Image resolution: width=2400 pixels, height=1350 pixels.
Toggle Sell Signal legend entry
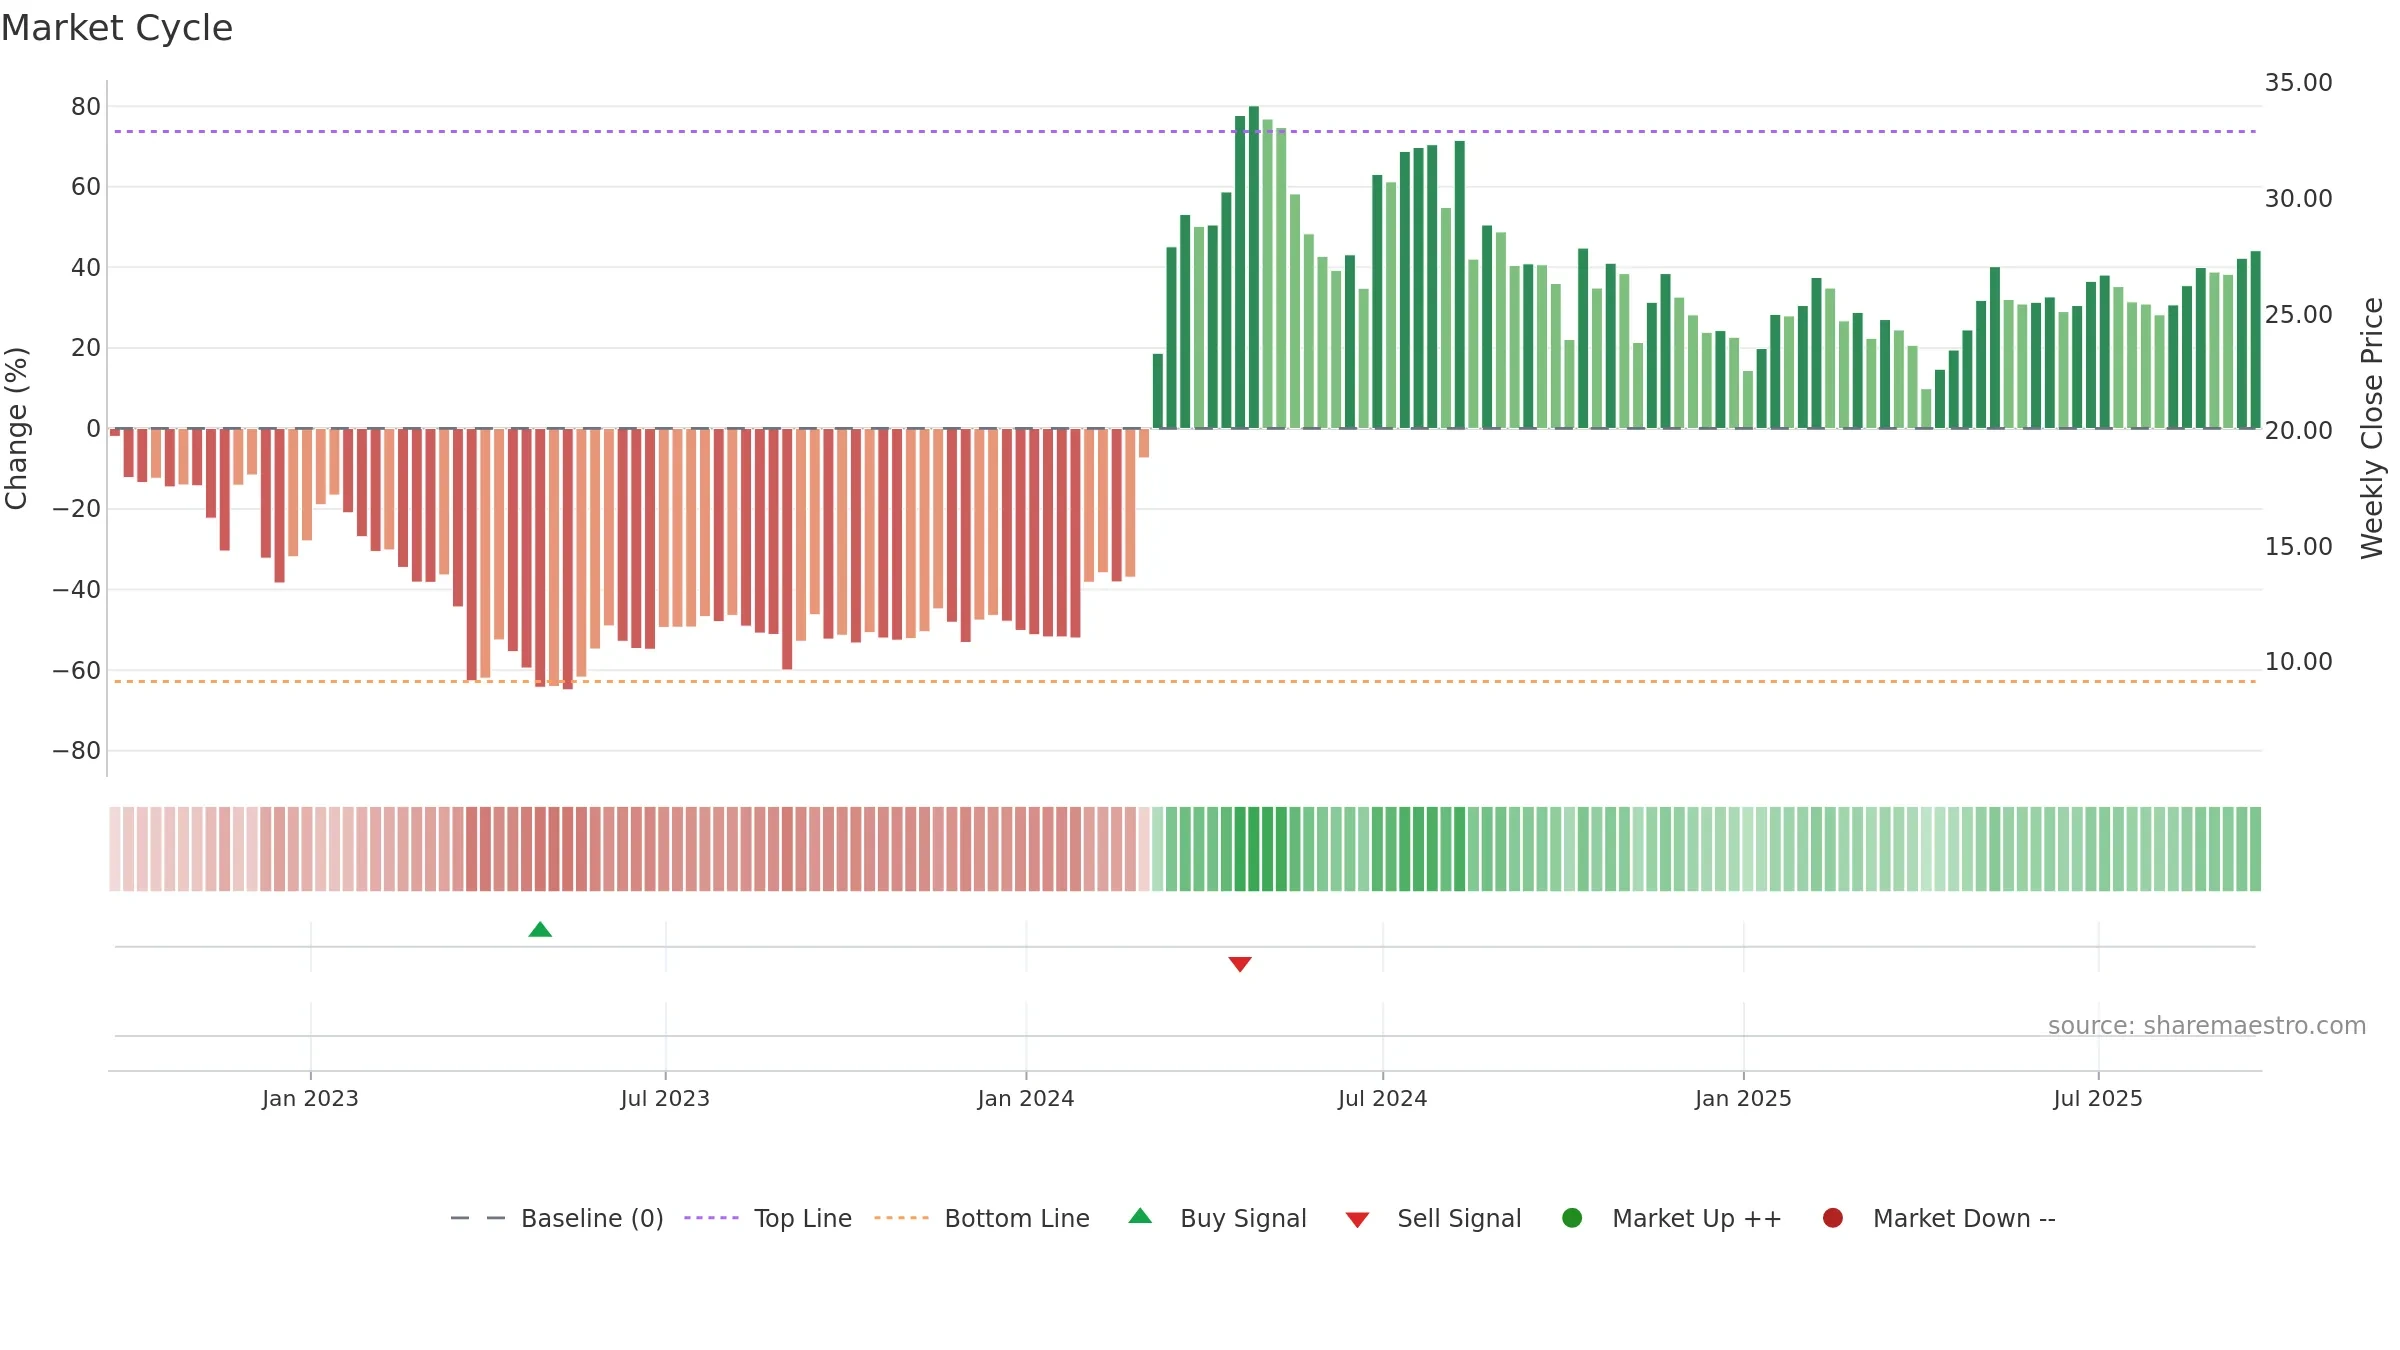(1433, 1218)
